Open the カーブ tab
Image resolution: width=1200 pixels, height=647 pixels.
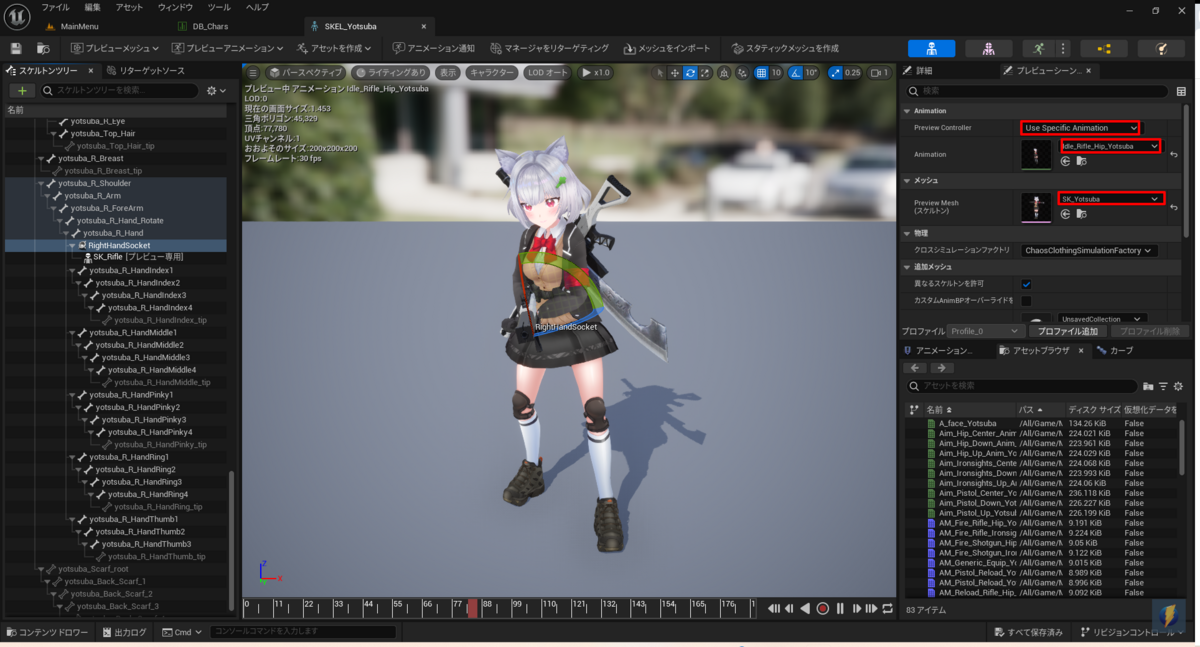1115,351
